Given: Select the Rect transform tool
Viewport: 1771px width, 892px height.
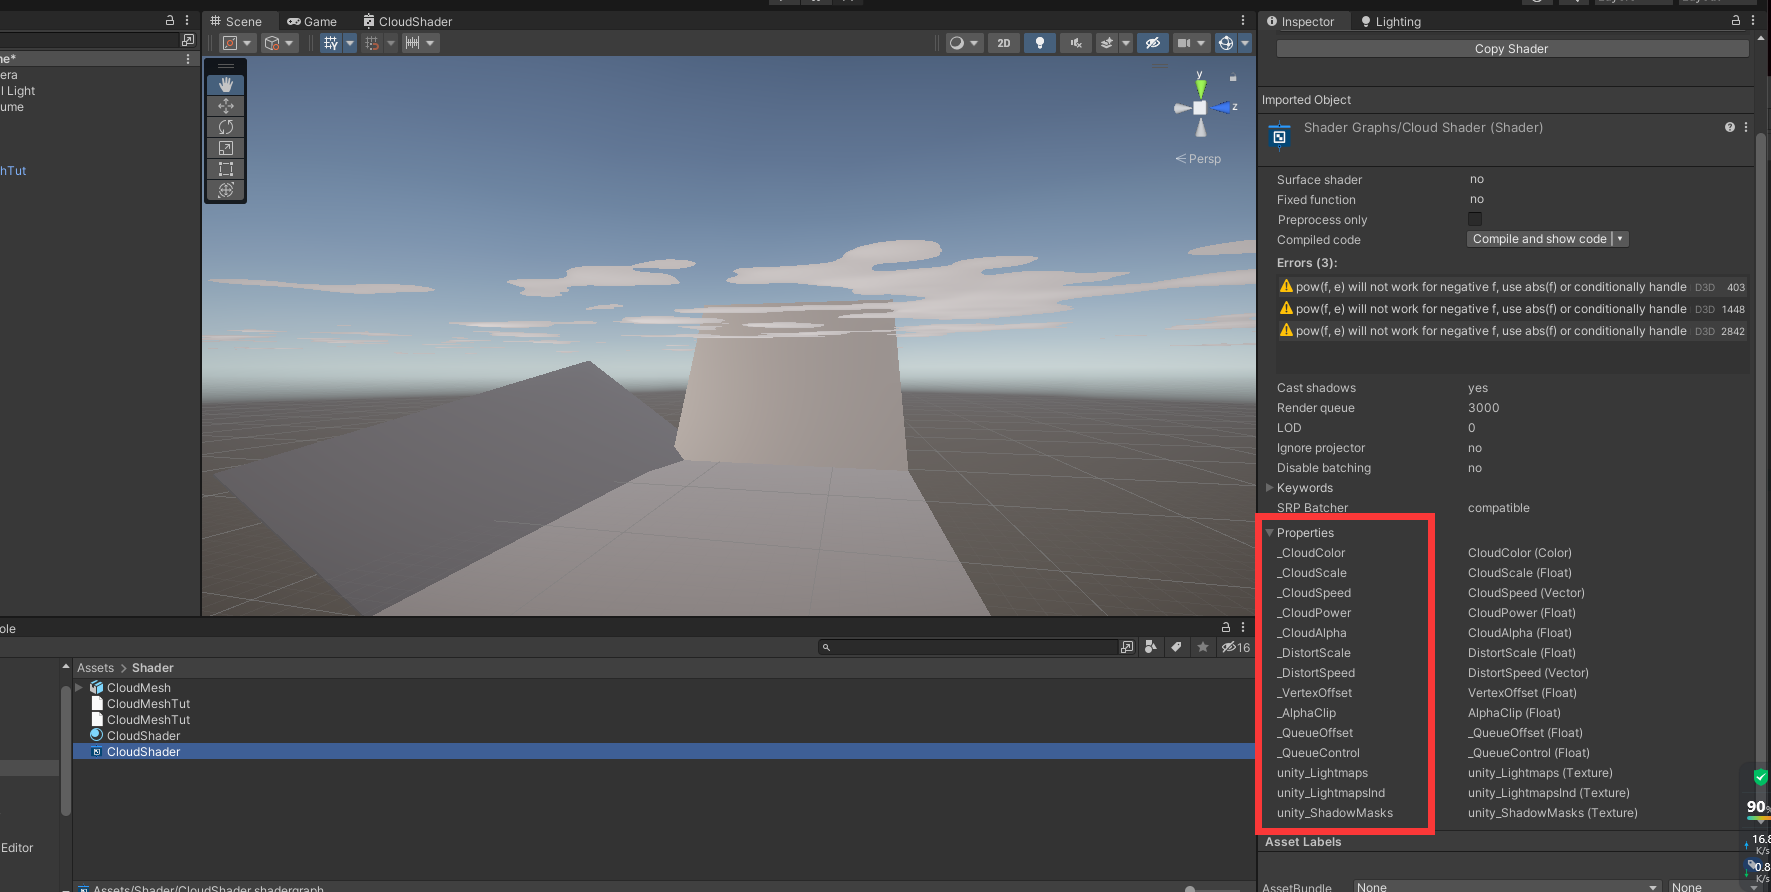Looking at the screenshot, I should pyautogui.click(x=226, y=169).
